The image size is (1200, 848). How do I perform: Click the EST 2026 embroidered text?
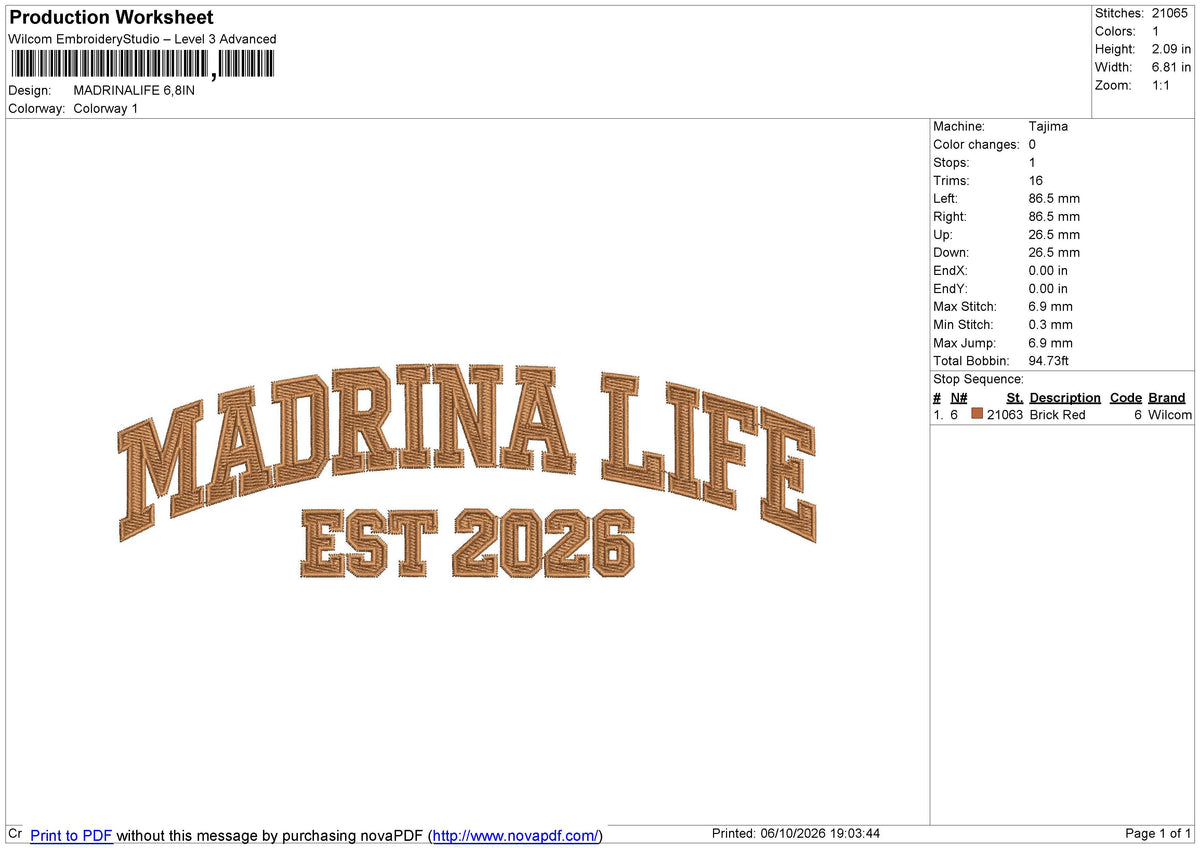click(467, 543)
